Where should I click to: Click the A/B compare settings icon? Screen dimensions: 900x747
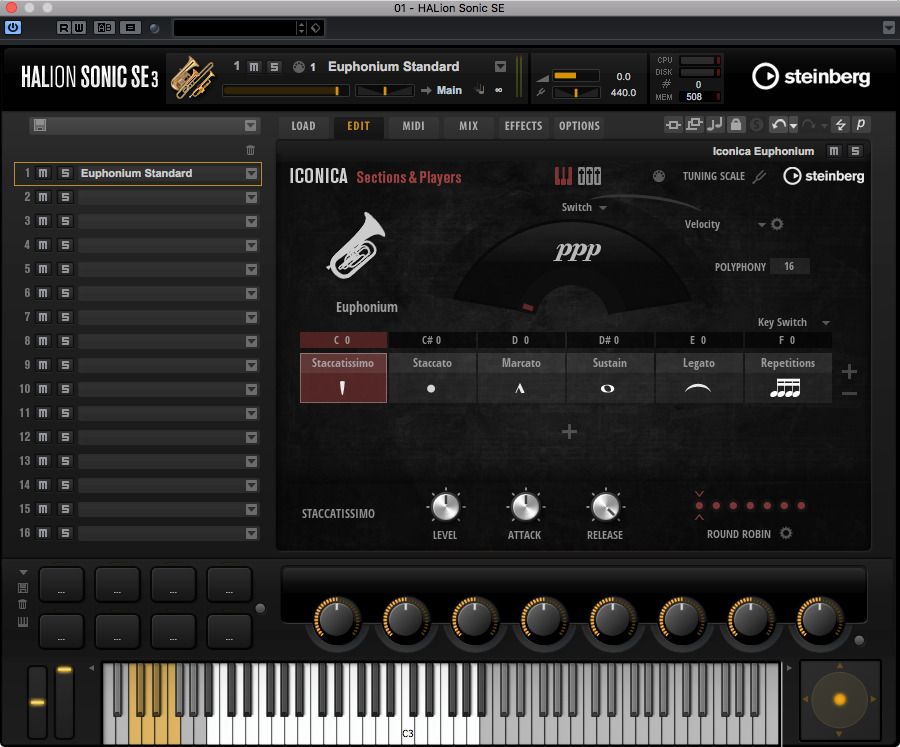tap(104, 27)
